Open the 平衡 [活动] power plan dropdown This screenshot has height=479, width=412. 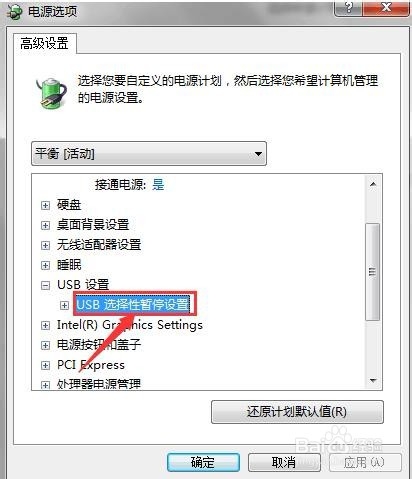(x=149, y=154)
